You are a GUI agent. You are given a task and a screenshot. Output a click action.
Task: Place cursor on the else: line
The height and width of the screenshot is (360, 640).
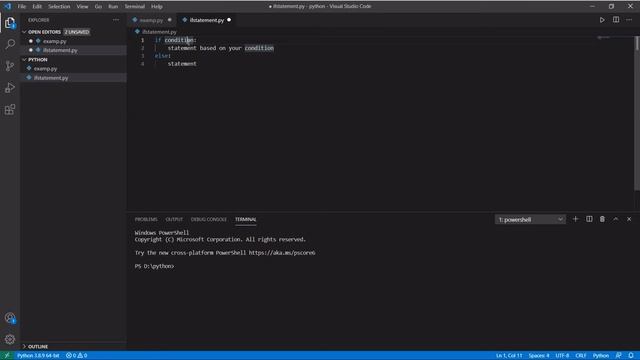(x=162, y=56)
